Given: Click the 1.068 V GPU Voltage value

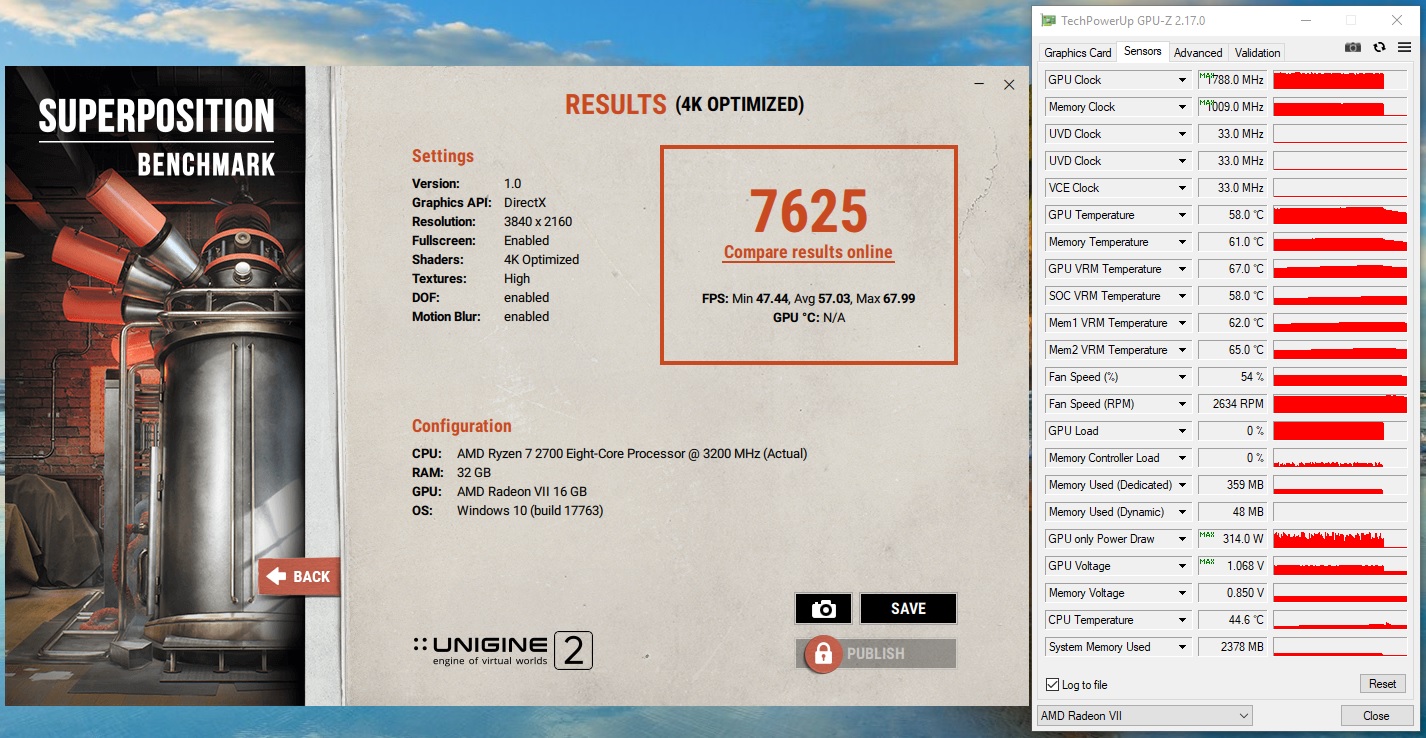Looking at the screenshot, I should (1233, 566).
